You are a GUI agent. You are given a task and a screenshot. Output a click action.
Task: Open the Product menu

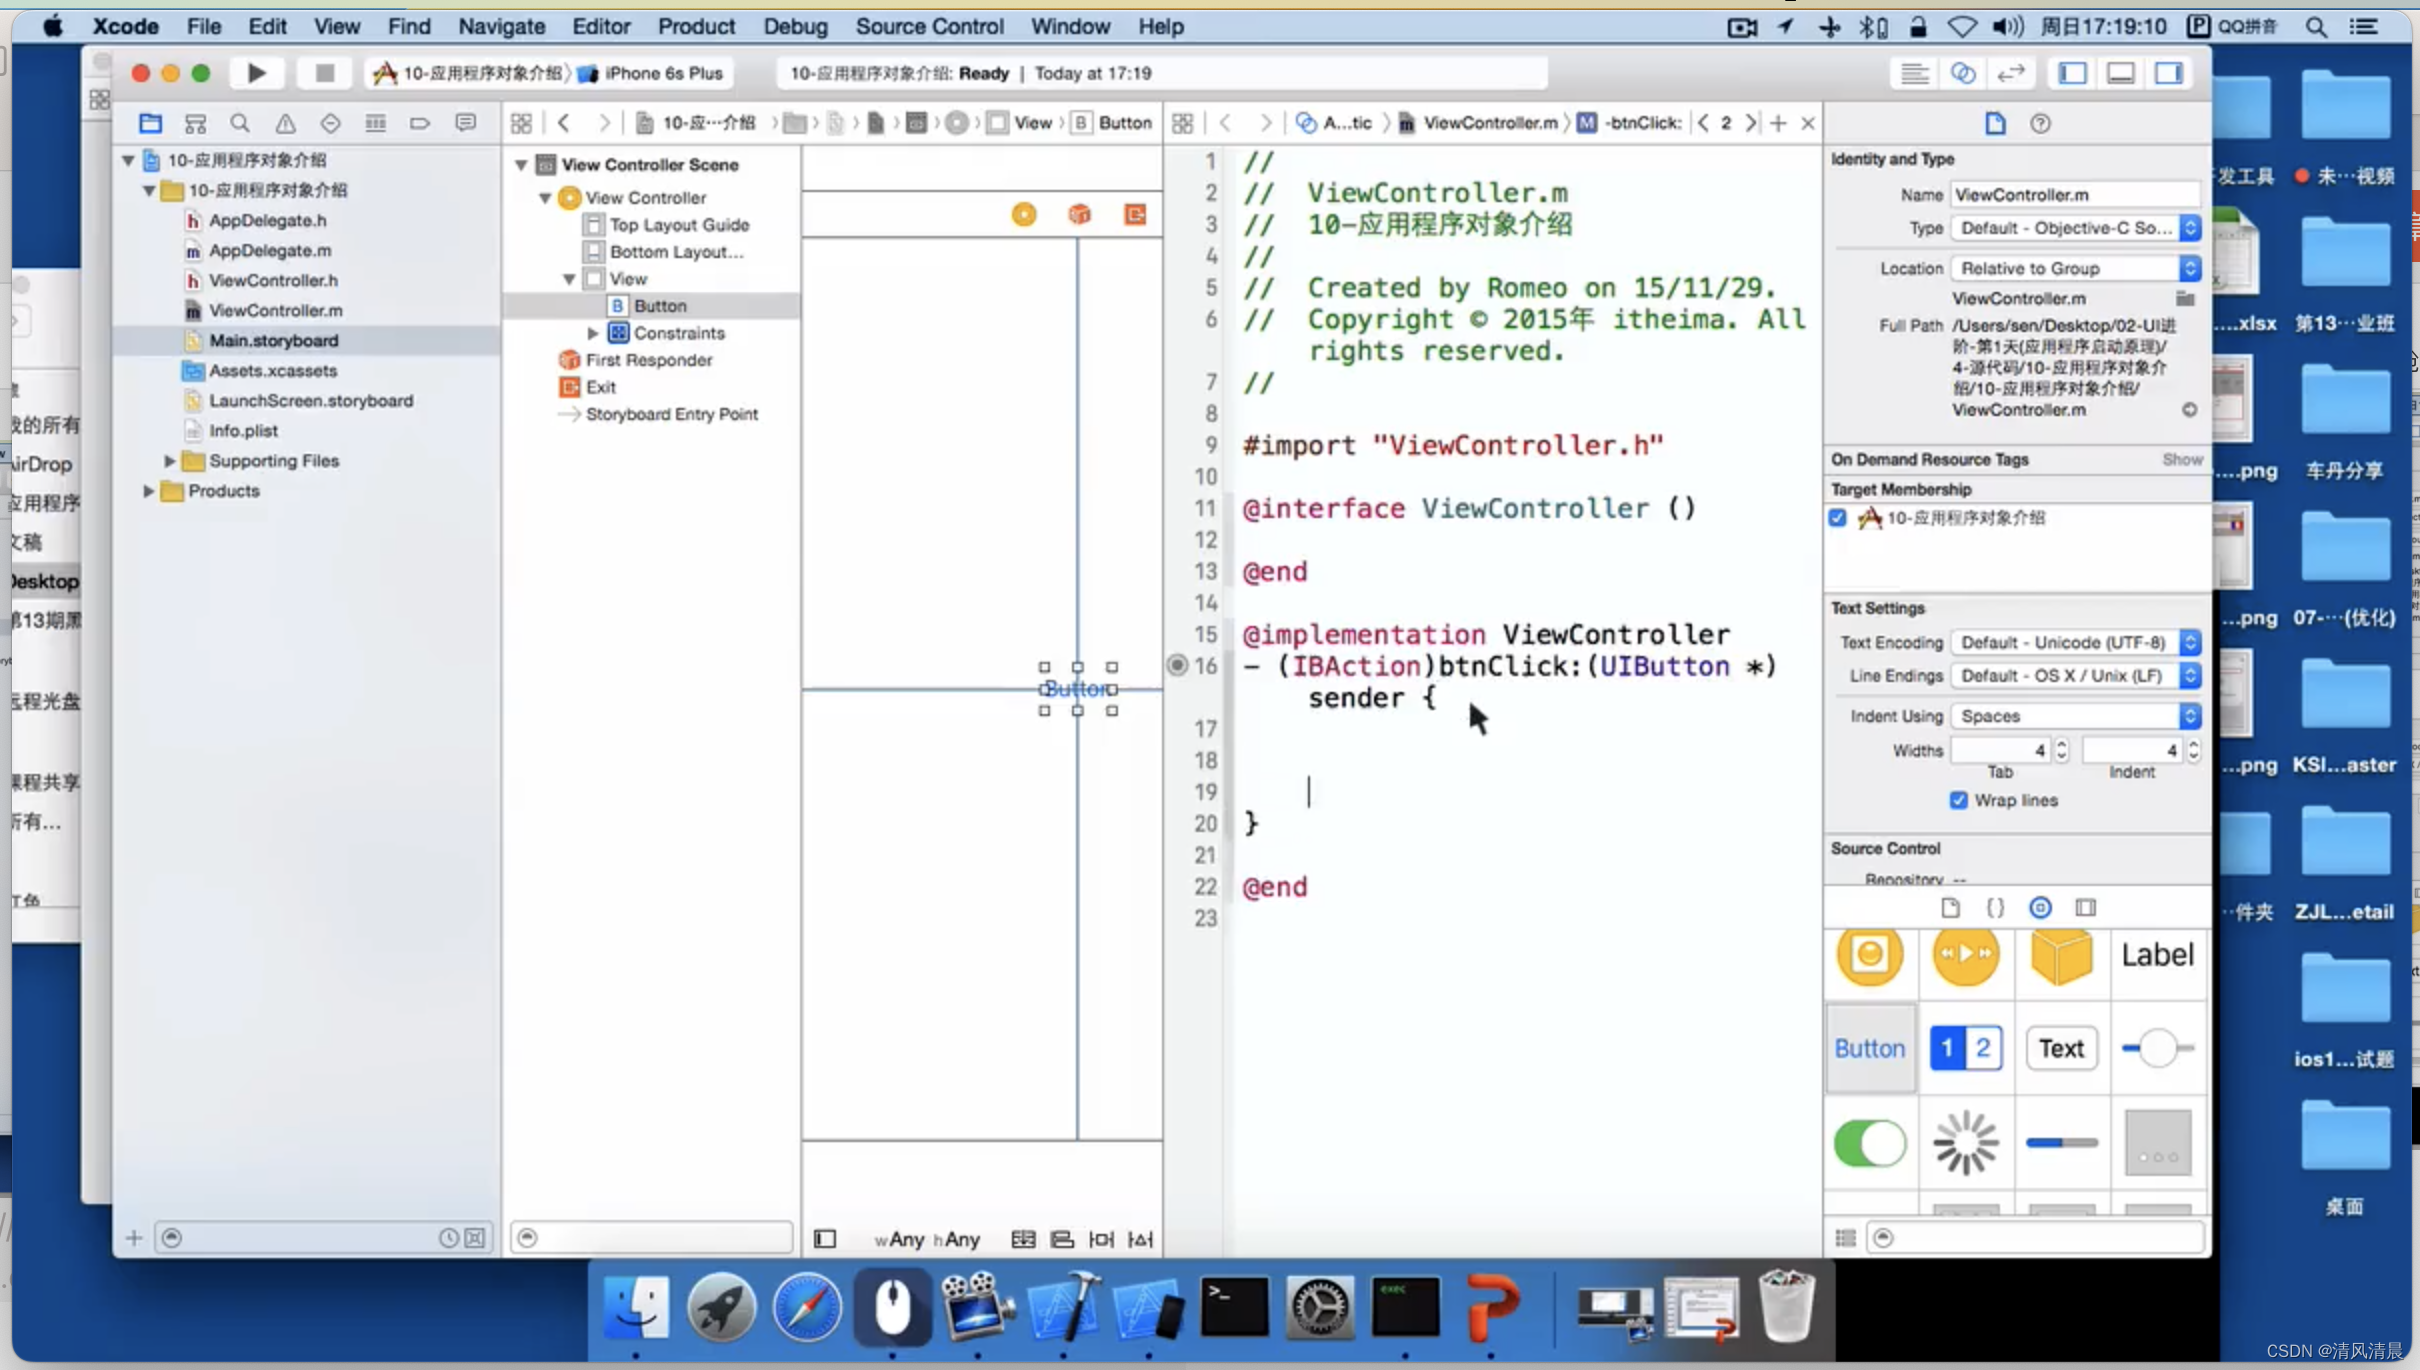696,26
